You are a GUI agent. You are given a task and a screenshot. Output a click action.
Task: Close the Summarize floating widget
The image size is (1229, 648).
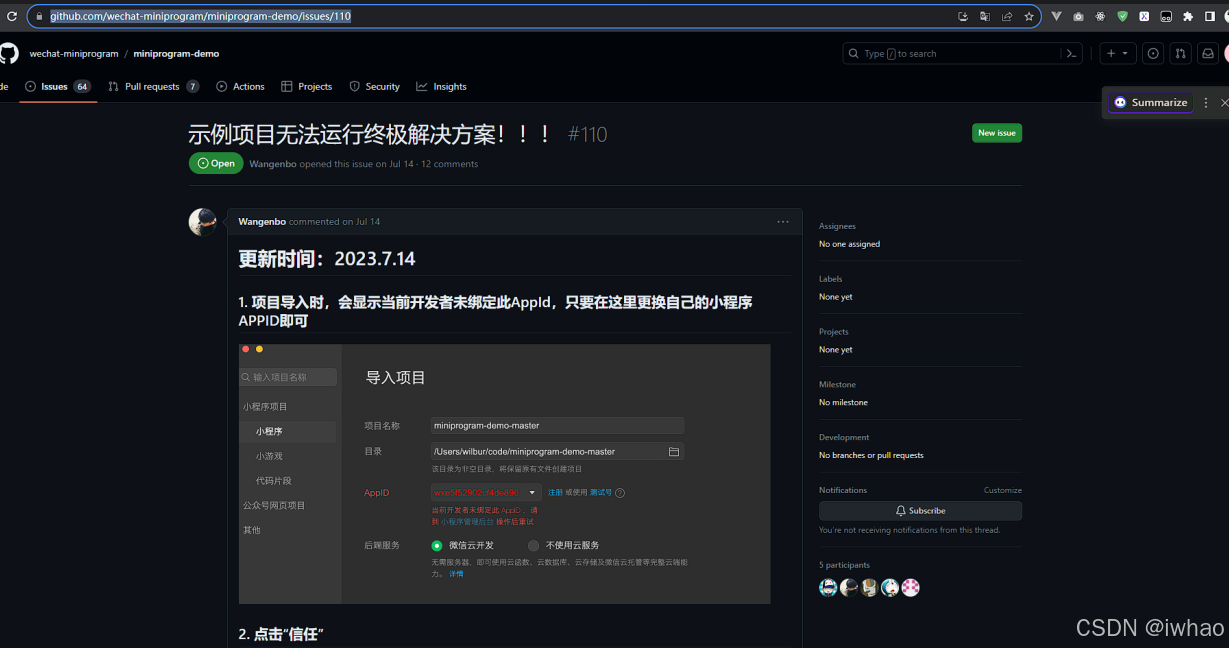point(1224,102)
